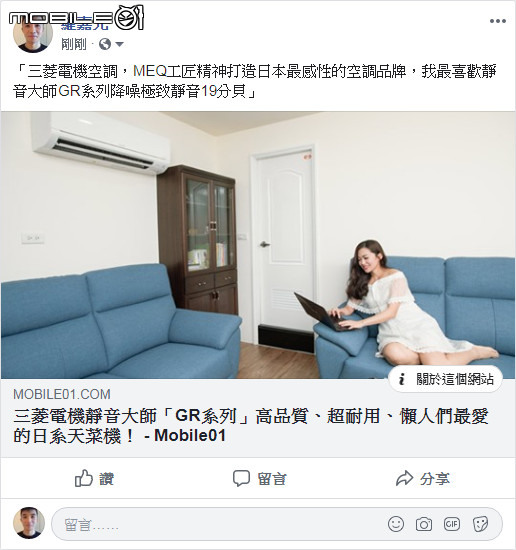Open the emoji smiley picker
This screenshot has height=550, width=516.
pyautogui.click(x=396, y=524)
